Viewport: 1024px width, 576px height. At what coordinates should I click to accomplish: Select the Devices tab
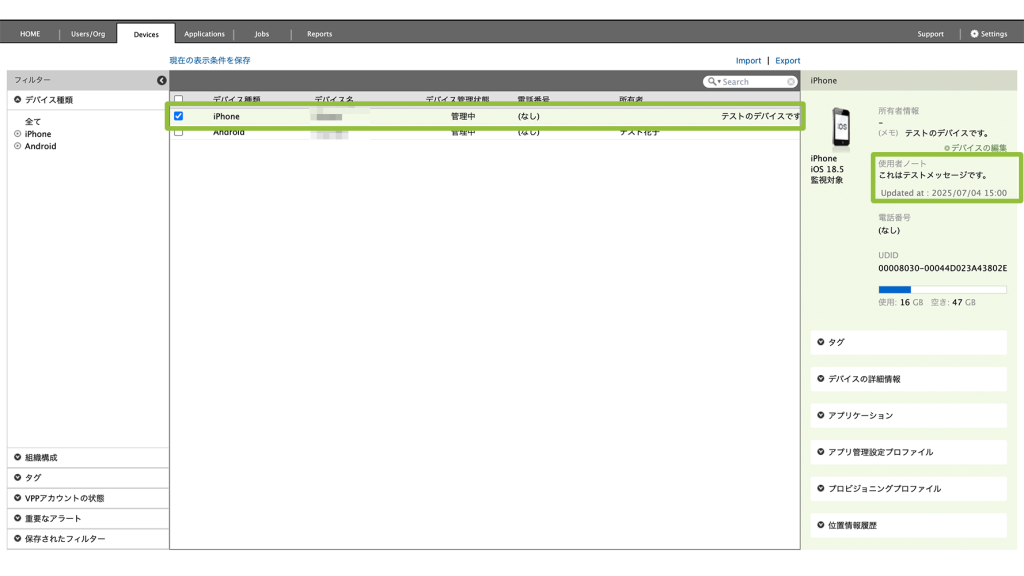pyautogui.click(x=146, y=34)
